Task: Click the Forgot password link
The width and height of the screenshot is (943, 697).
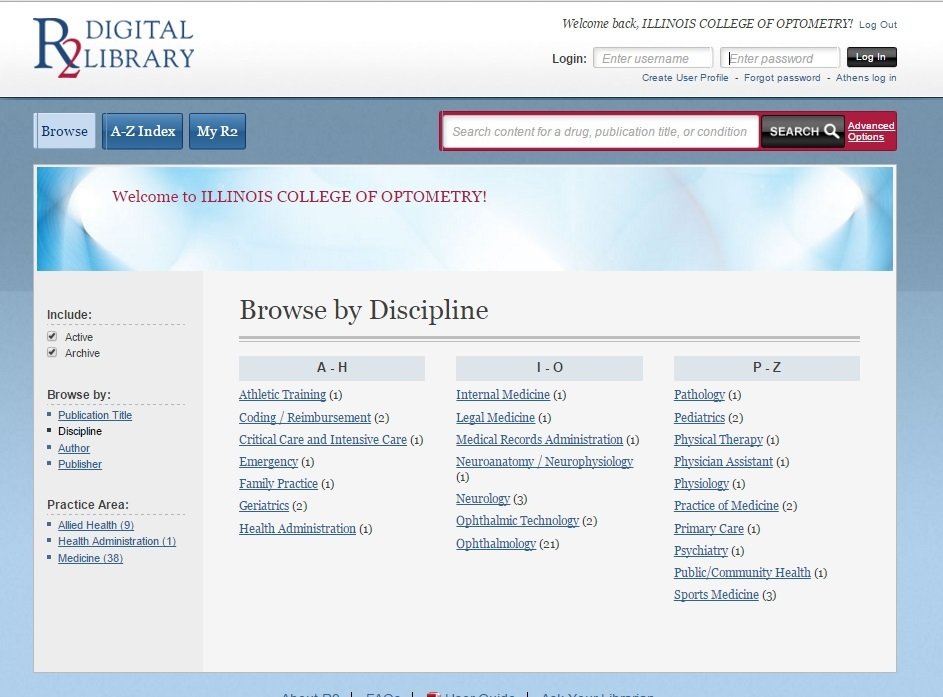Action: [x=782, y=78]
